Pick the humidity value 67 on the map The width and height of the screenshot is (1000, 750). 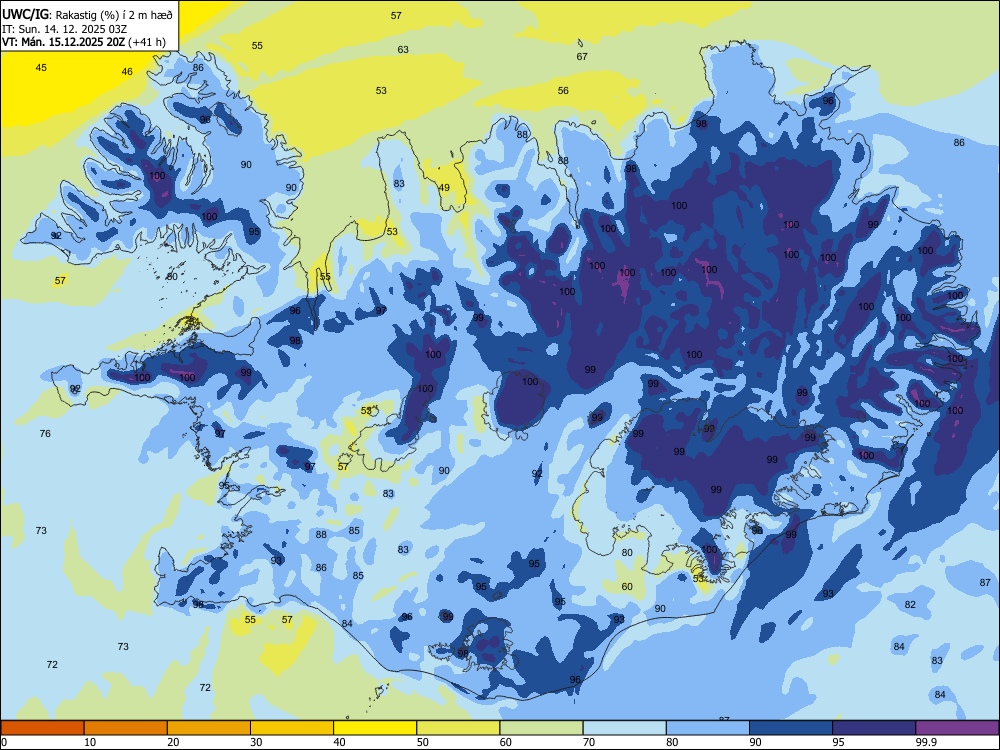tap(582, 56)
